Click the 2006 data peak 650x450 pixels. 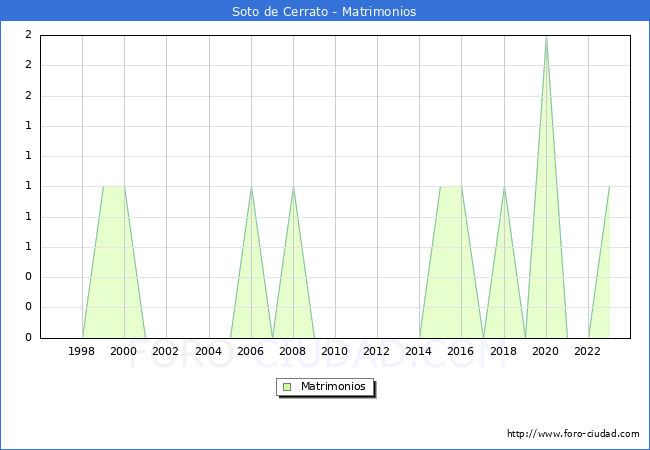(x=251, y=187)
